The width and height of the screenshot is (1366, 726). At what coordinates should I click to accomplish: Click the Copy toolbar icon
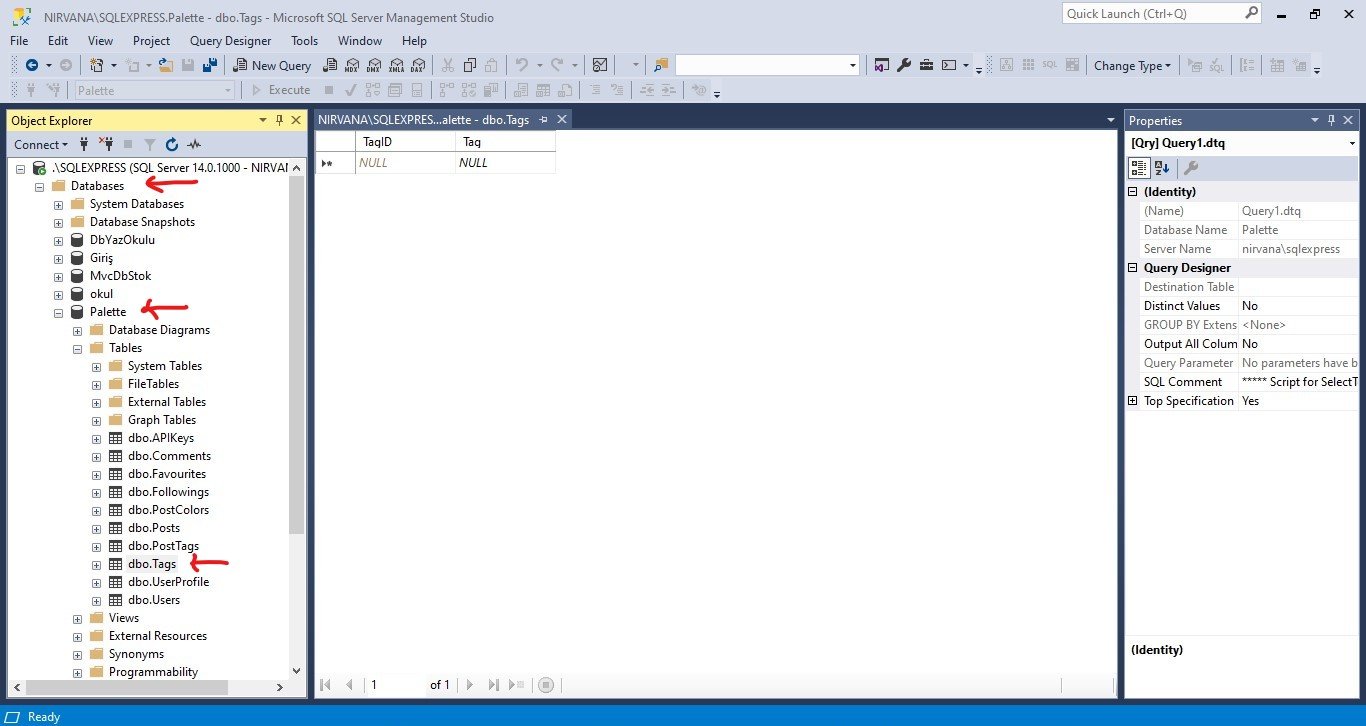[x=469, y=65]
